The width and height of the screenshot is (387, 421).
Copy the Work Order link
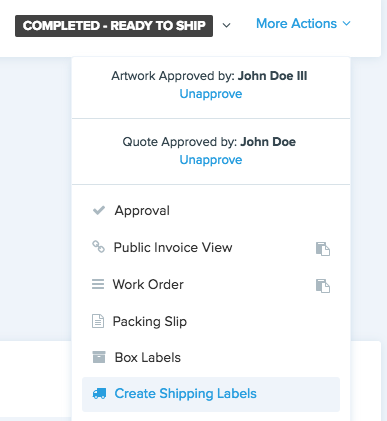[323, 286]
